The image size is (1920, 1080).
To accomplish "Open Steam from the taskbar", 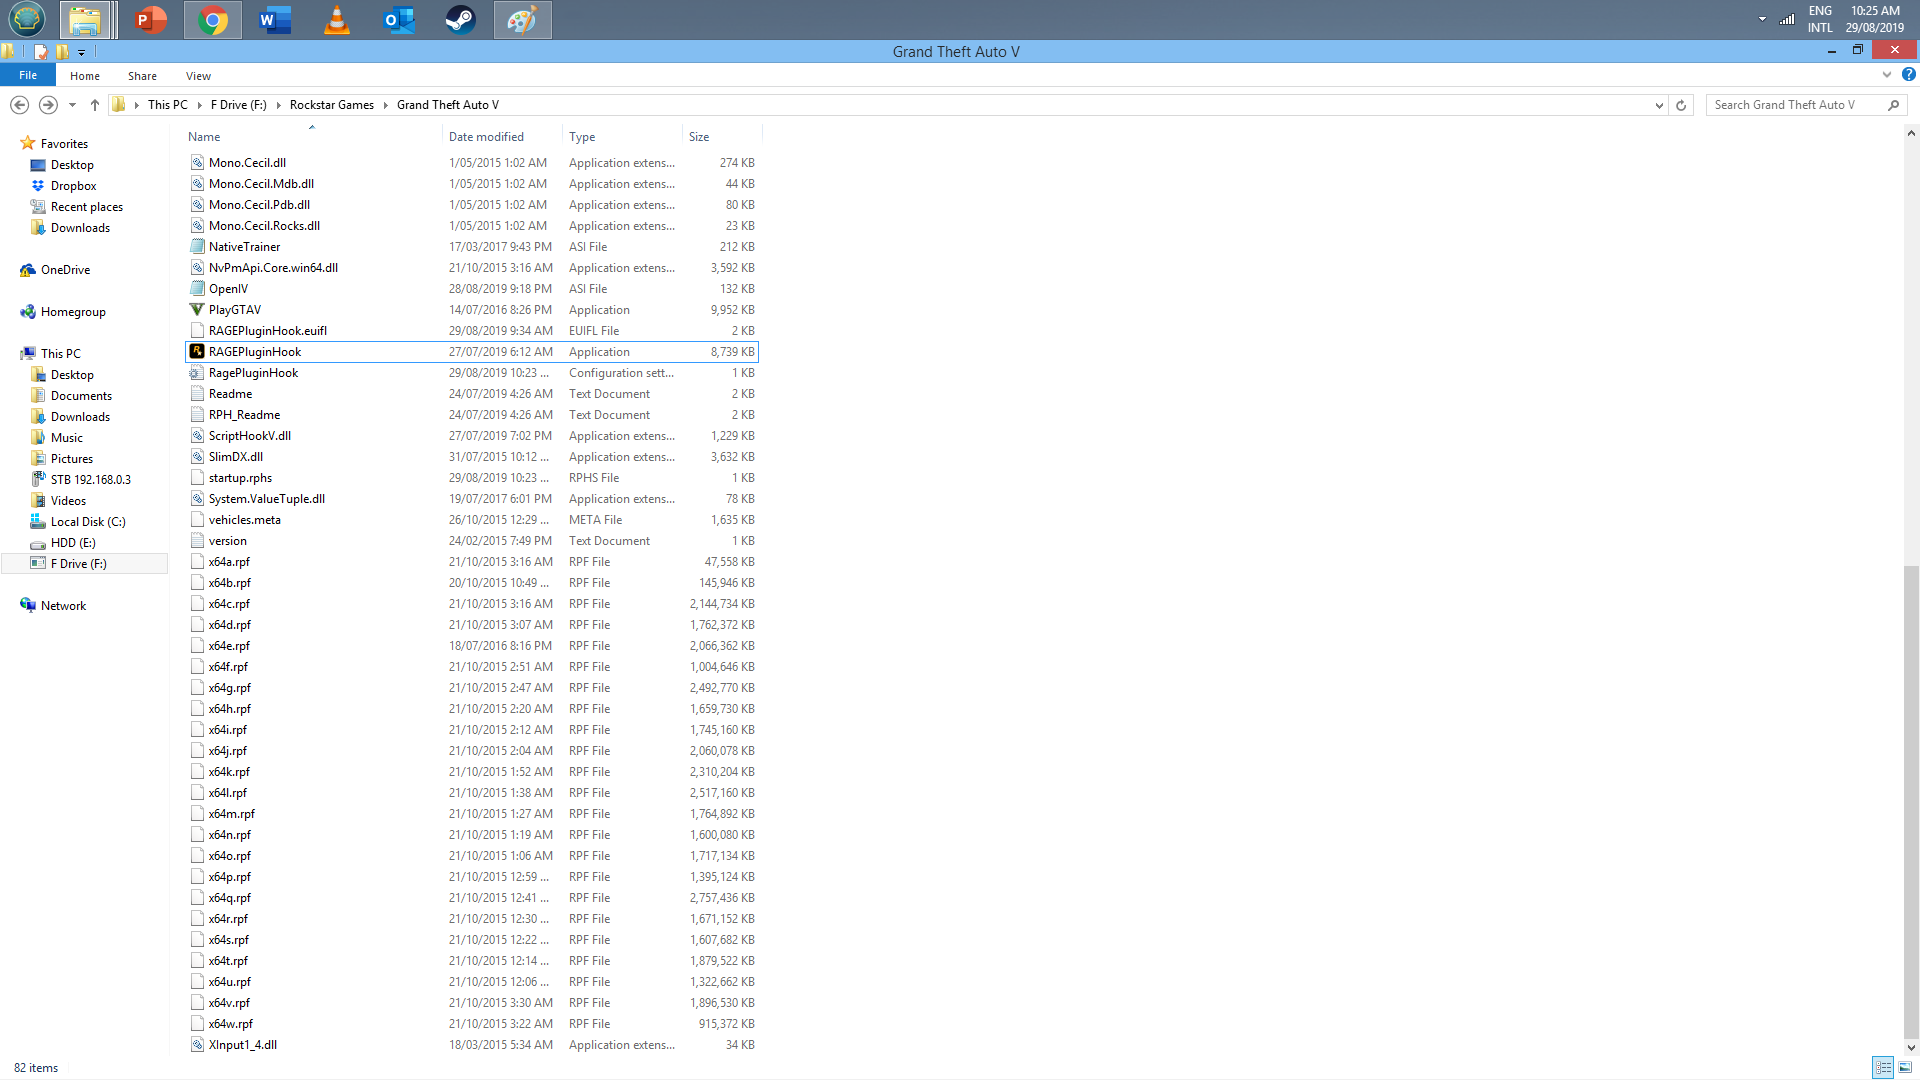I will pos(460,20).
